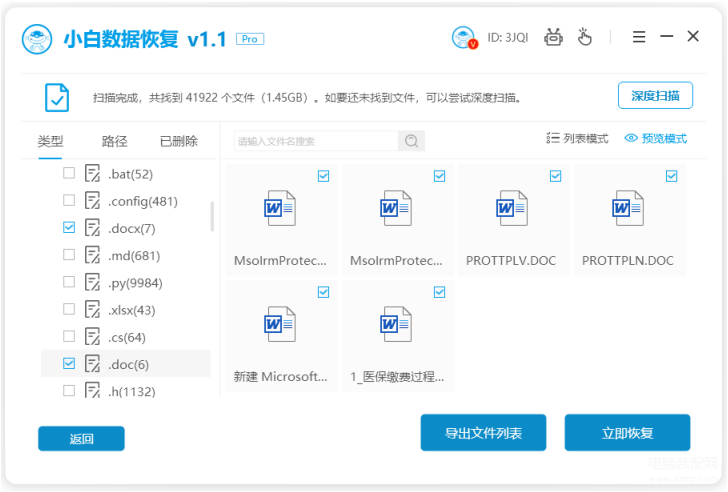Deselect 1_医保缴费过程 file checkbox
The image size is (728, 492).
pyautogui.click(x=439, y=292)
